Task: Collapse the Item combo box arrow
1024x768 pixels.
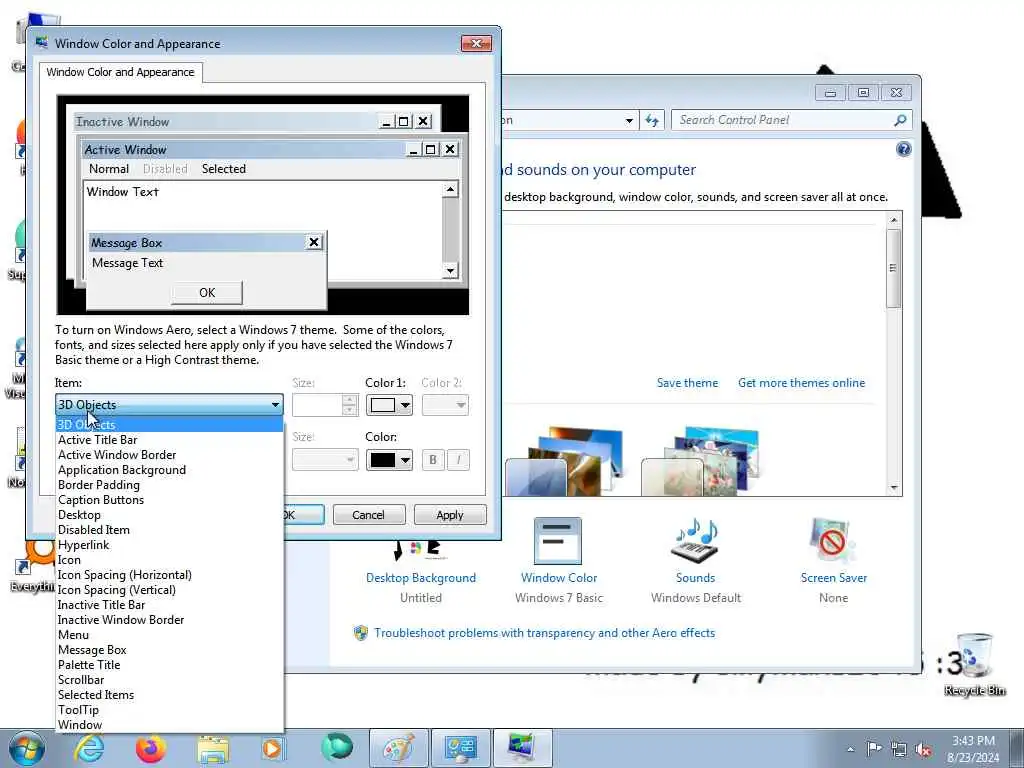Action: 275,405
